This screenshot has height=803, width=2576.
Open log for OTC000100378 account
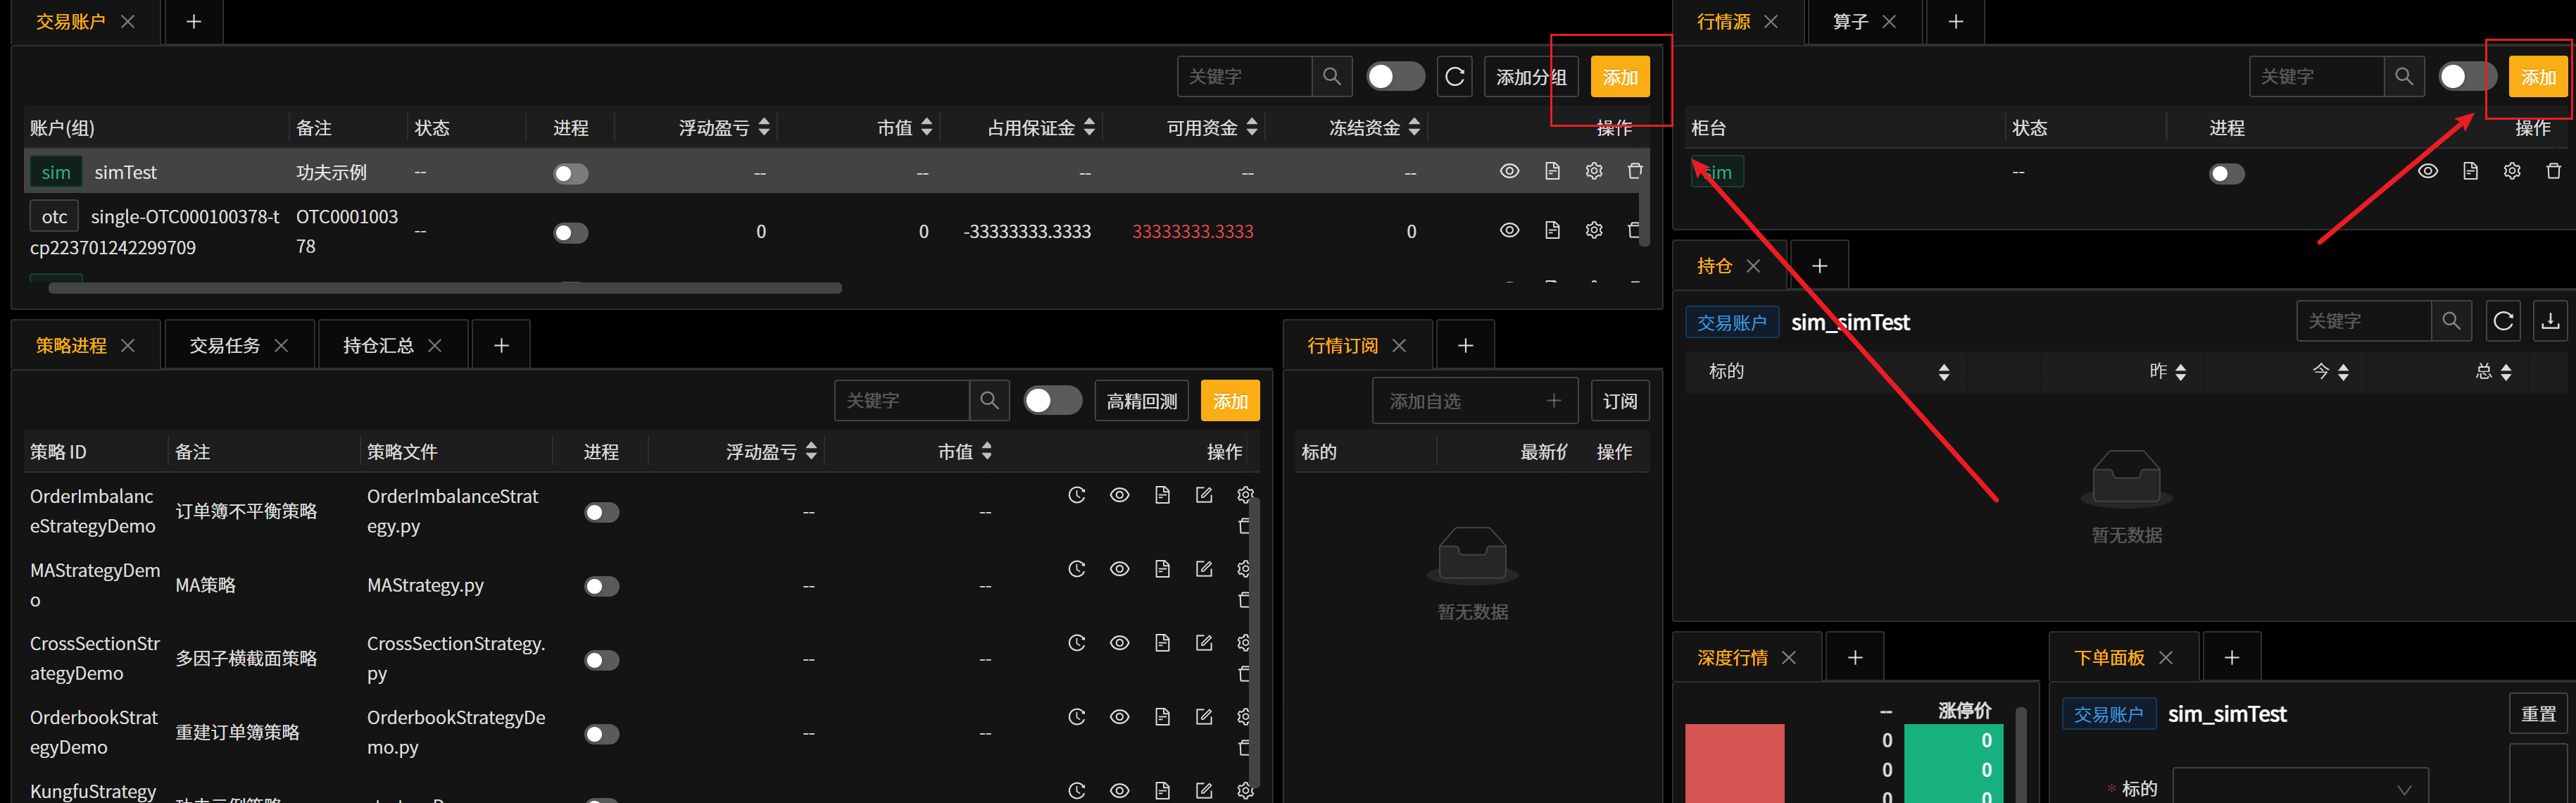[x=1552, y=230]
